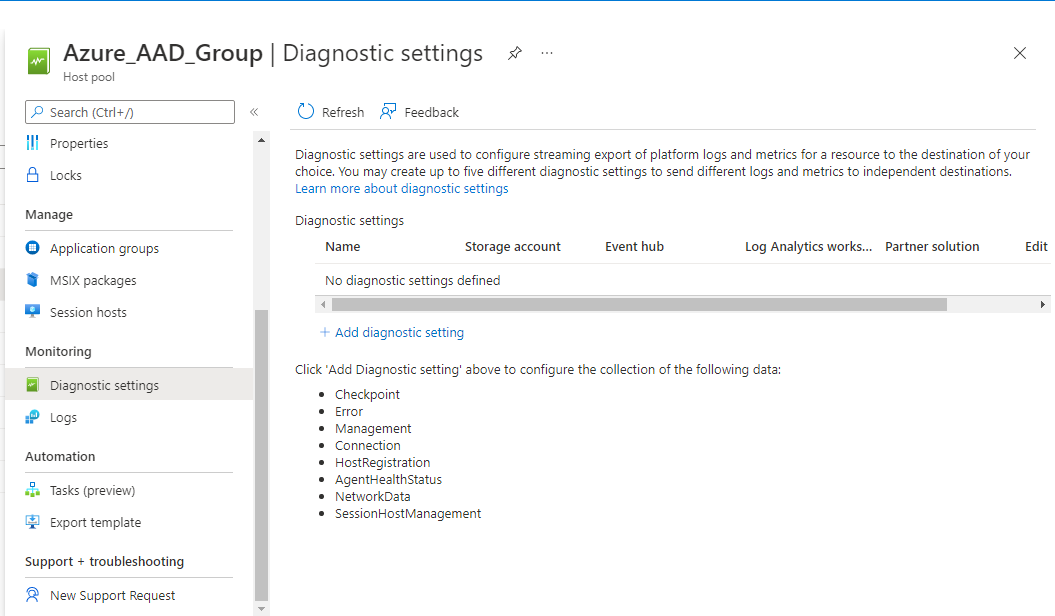Click the Export template icon
The image size is (1055, 616).
[32, 522]
